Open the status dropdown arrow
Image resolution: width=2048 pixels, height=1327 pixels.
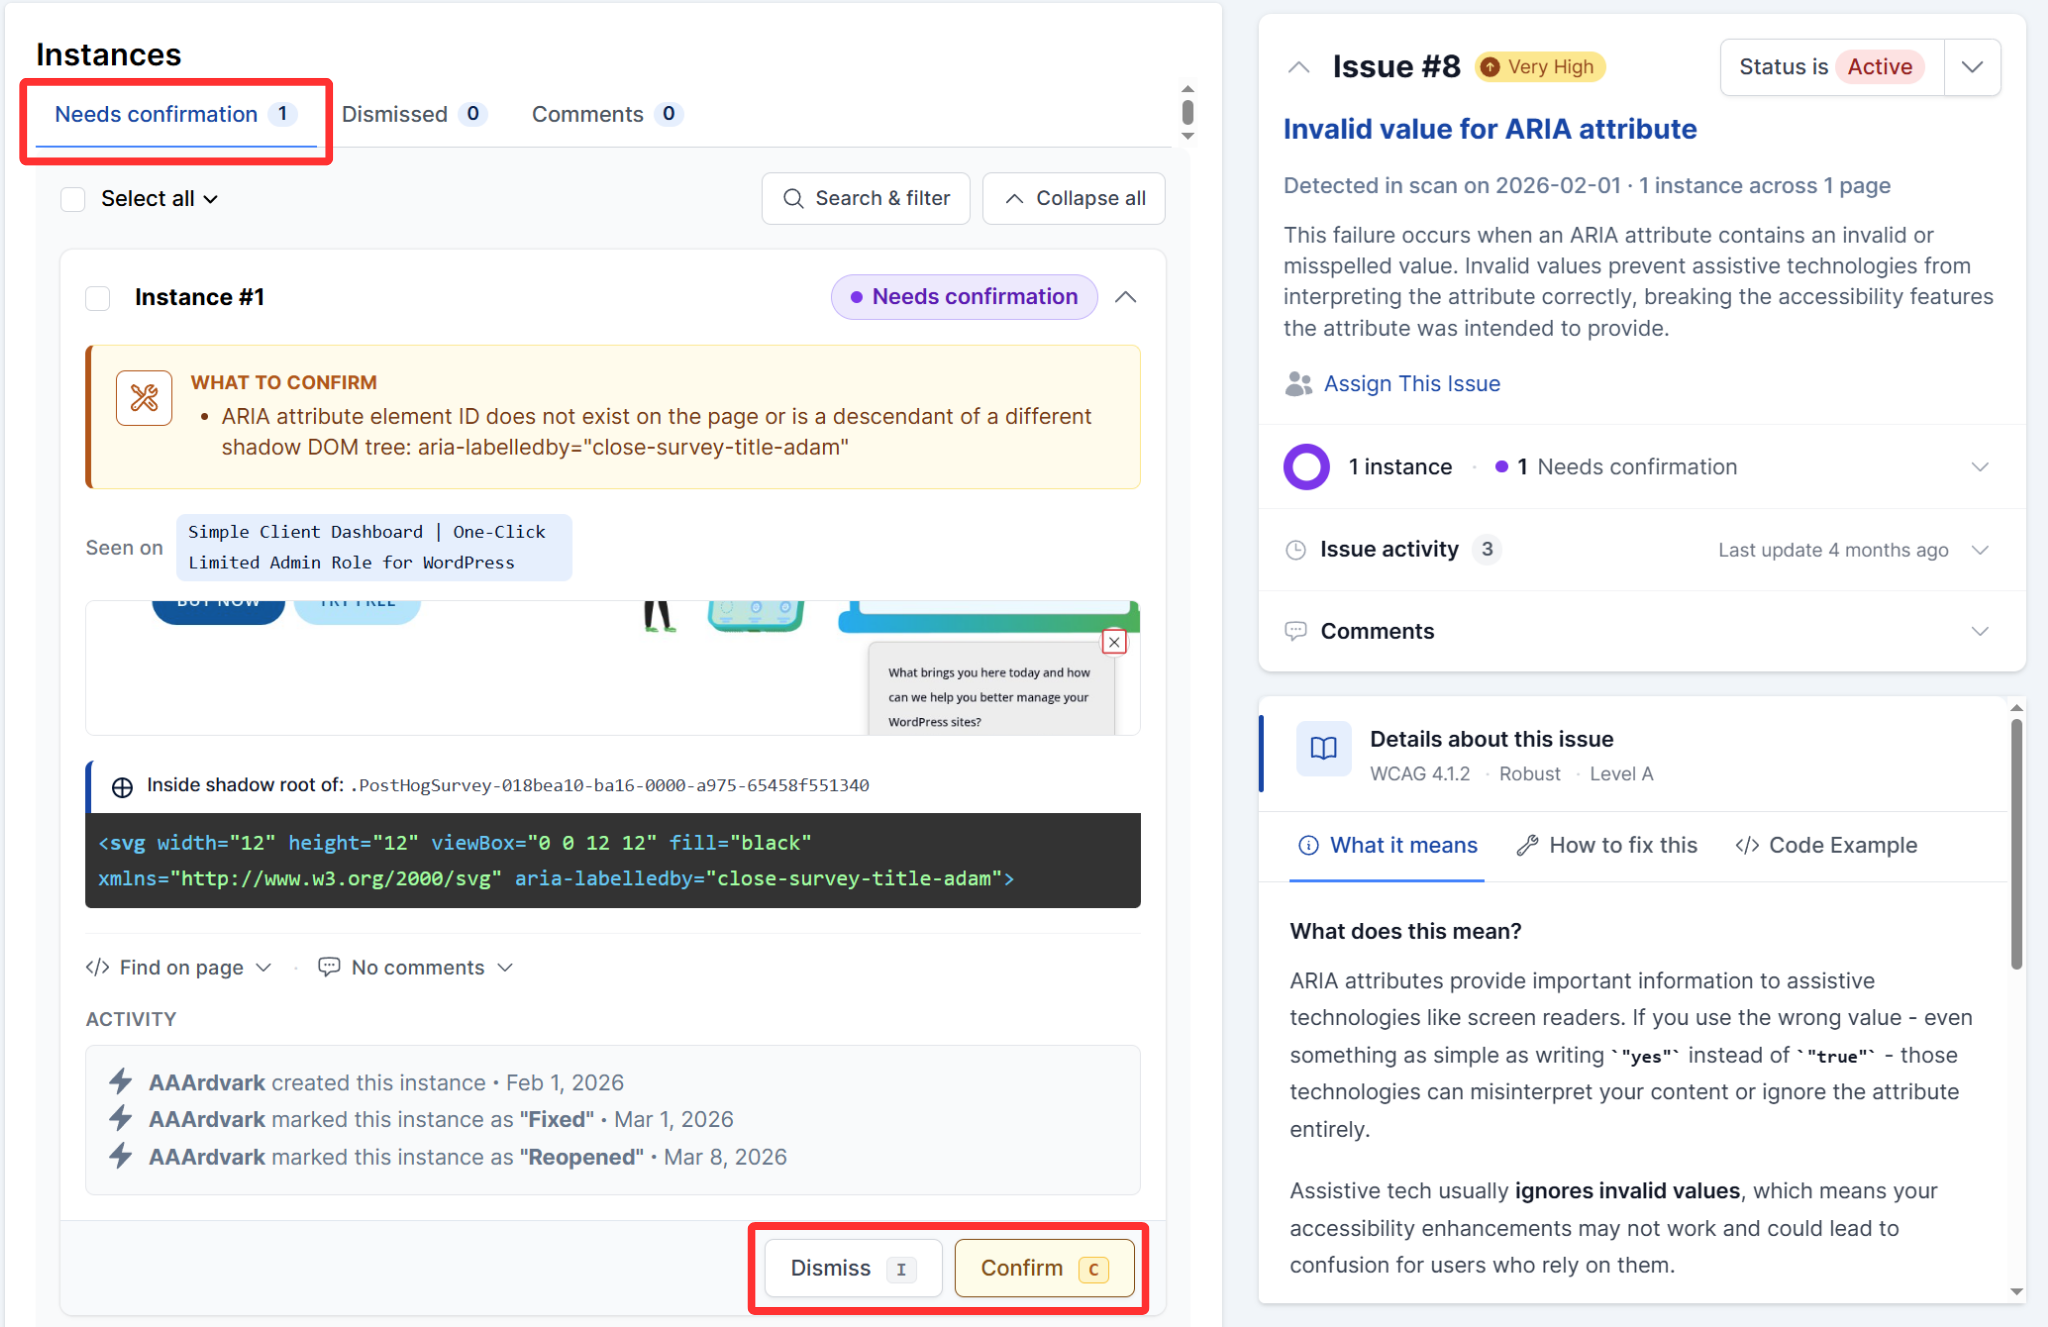tap(1972, 67)
